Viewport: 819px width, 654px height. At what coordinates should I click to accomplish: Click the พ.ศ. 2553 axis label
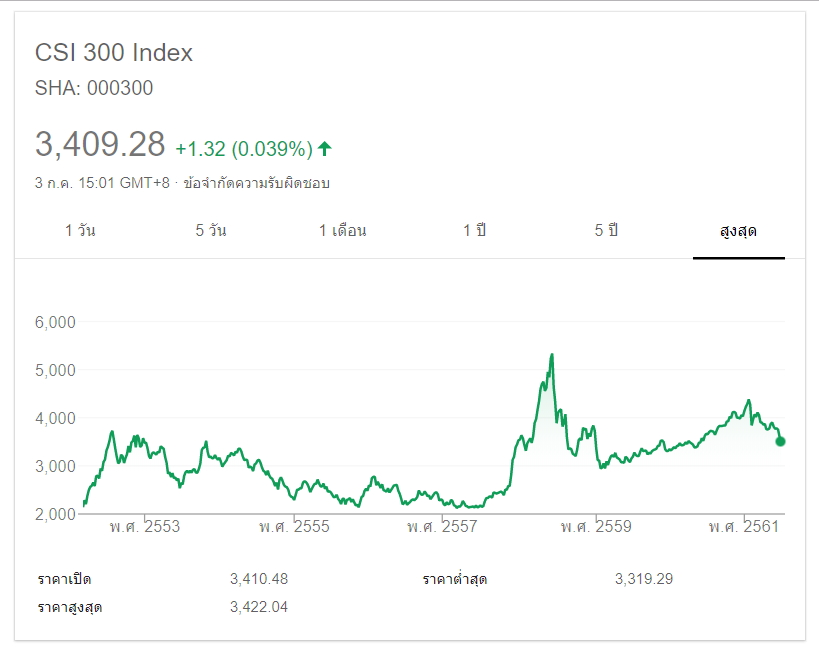[x=146, y=526]
